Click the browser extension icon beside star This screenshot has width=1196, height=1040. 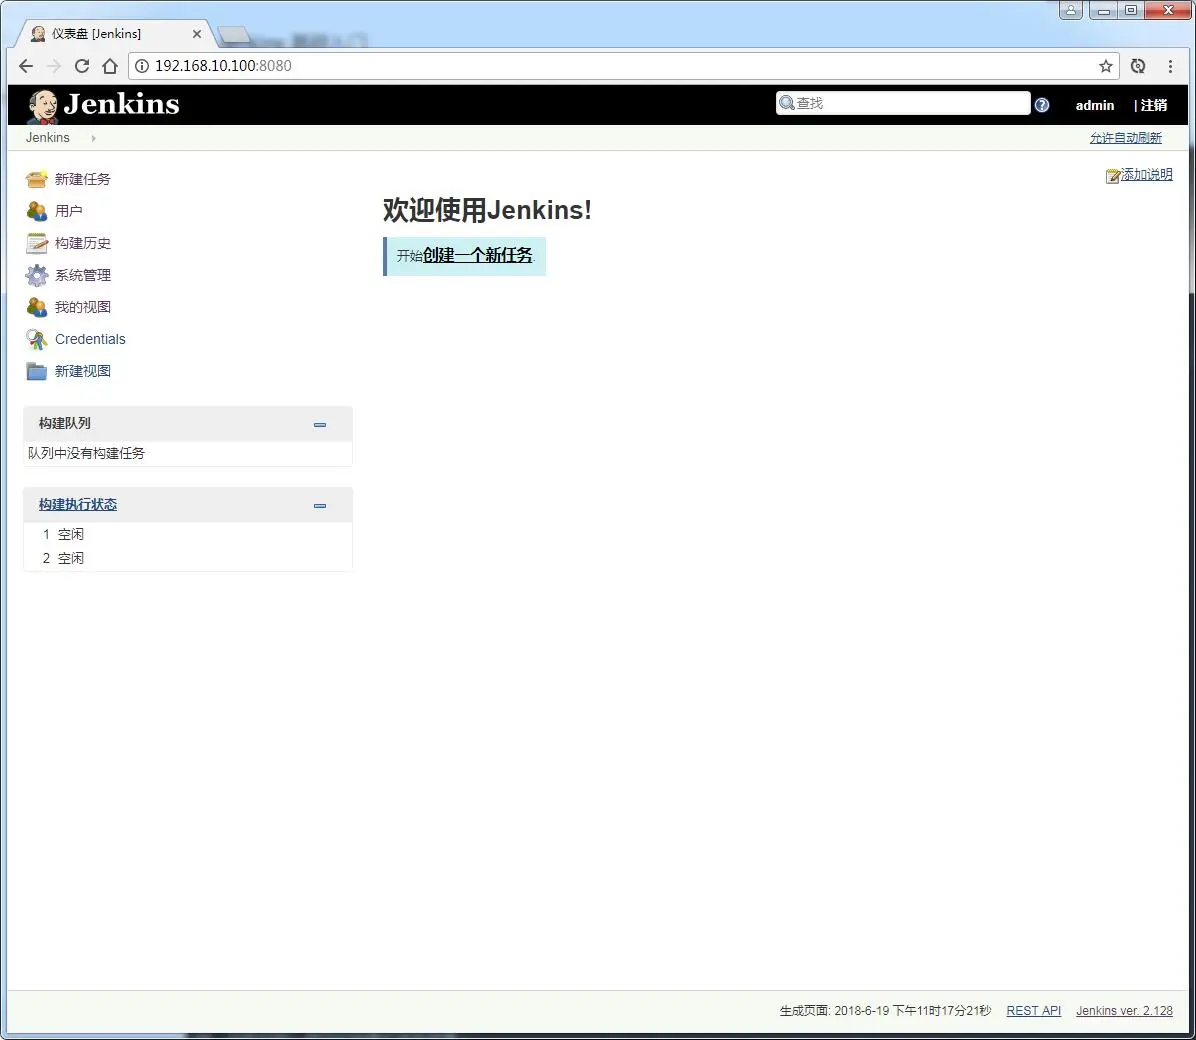[1137, 66]
